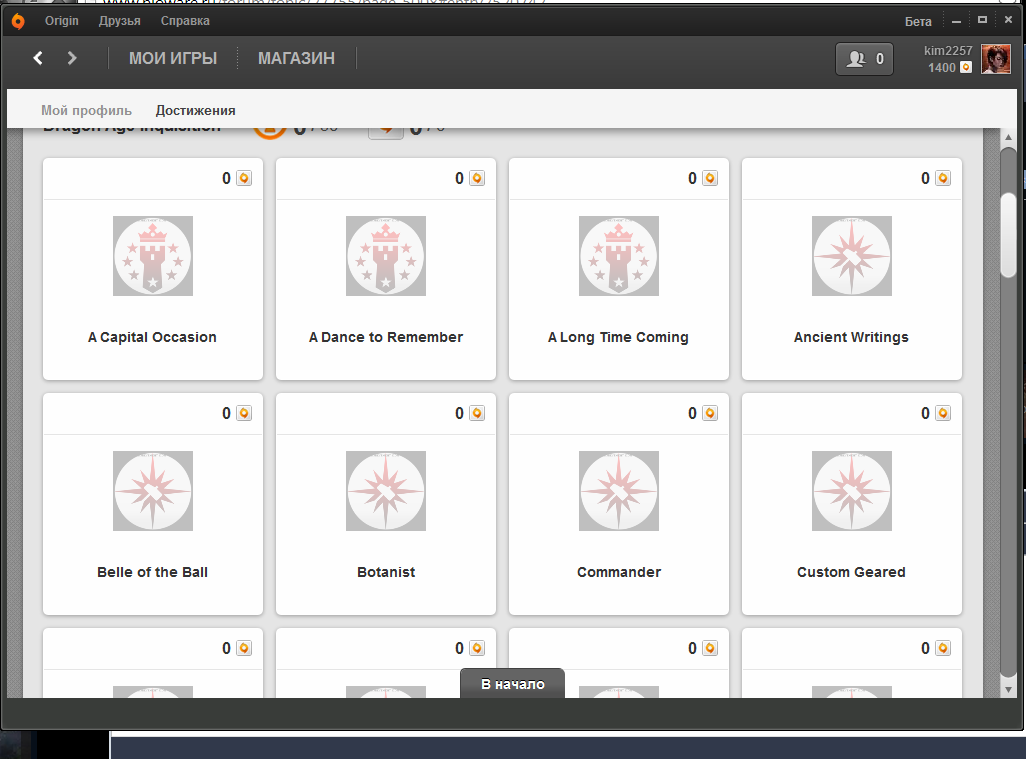Image resolution: width=1026 pixels, height=759 pixels.
Task: Click A Long Time Coming achievement badge
Action: coord(619,256)
